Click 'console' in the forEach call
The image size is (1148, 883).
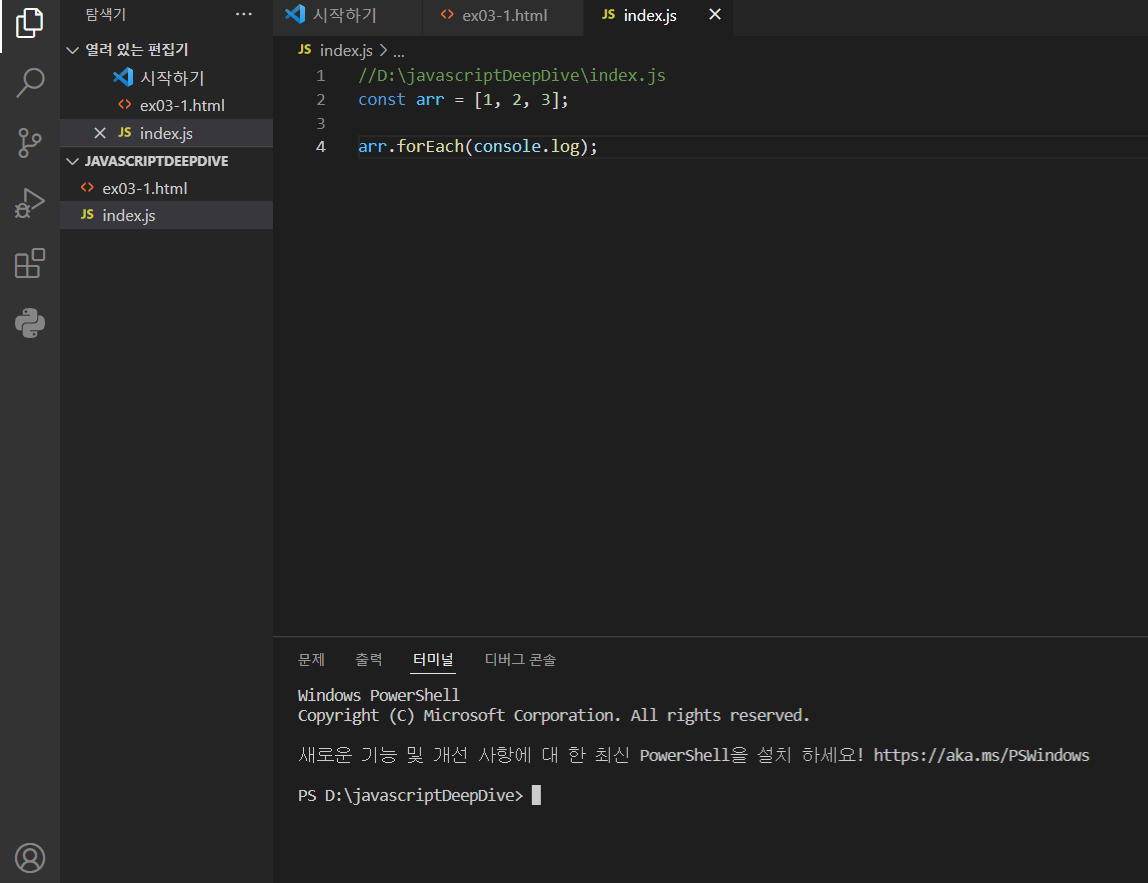point(507,146)
